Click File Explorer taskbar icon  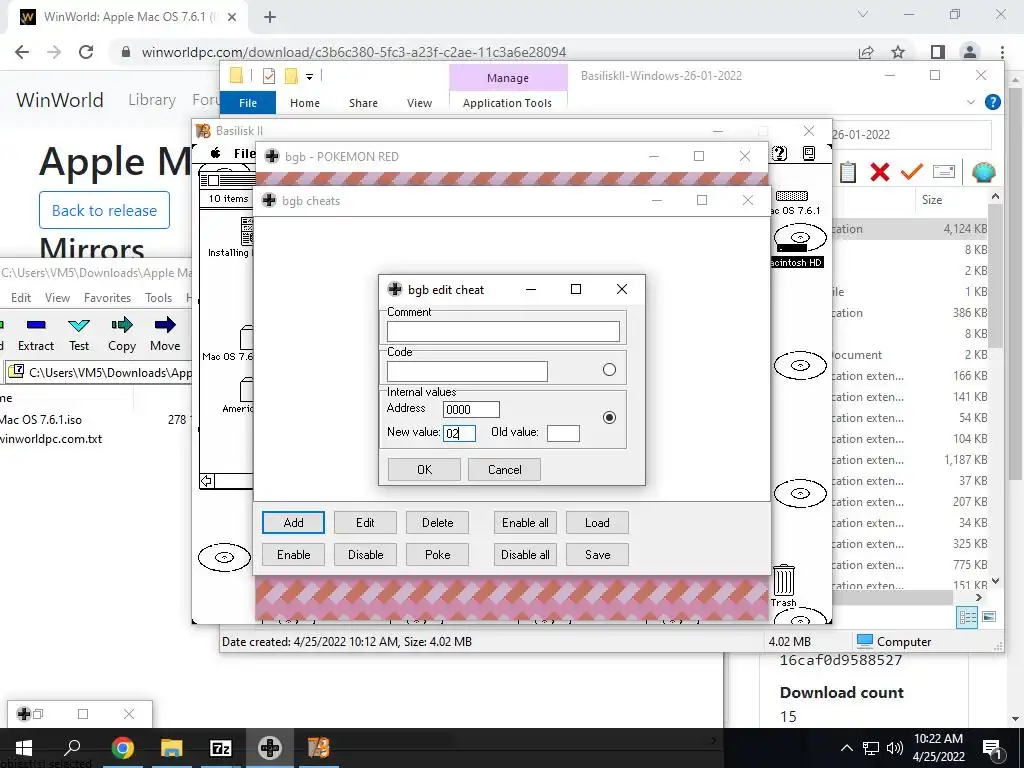(x=171, y=748)
